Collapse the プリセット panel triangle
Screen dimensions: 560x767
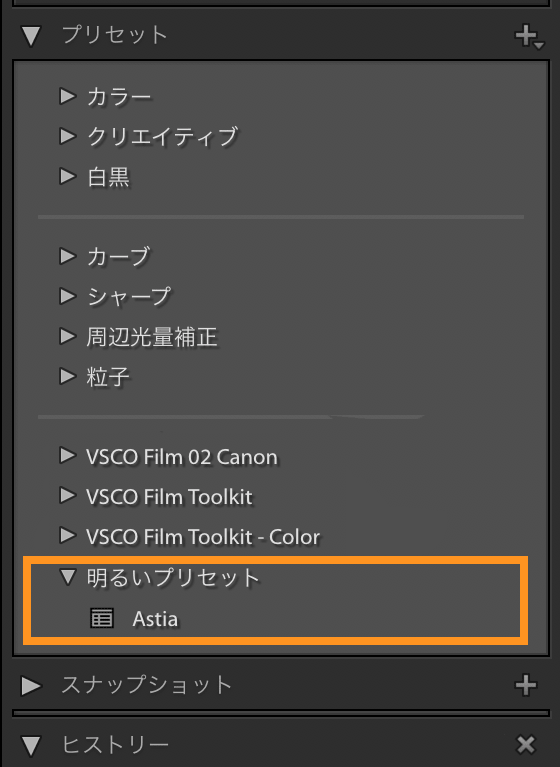pos(31,37)
